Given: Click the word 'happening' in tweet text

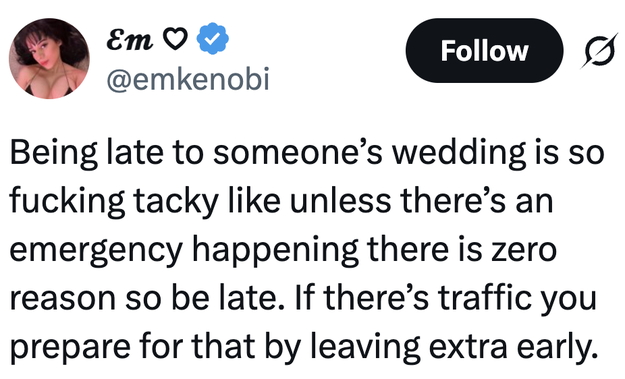Looking at the screenshot, I should 275,251.
